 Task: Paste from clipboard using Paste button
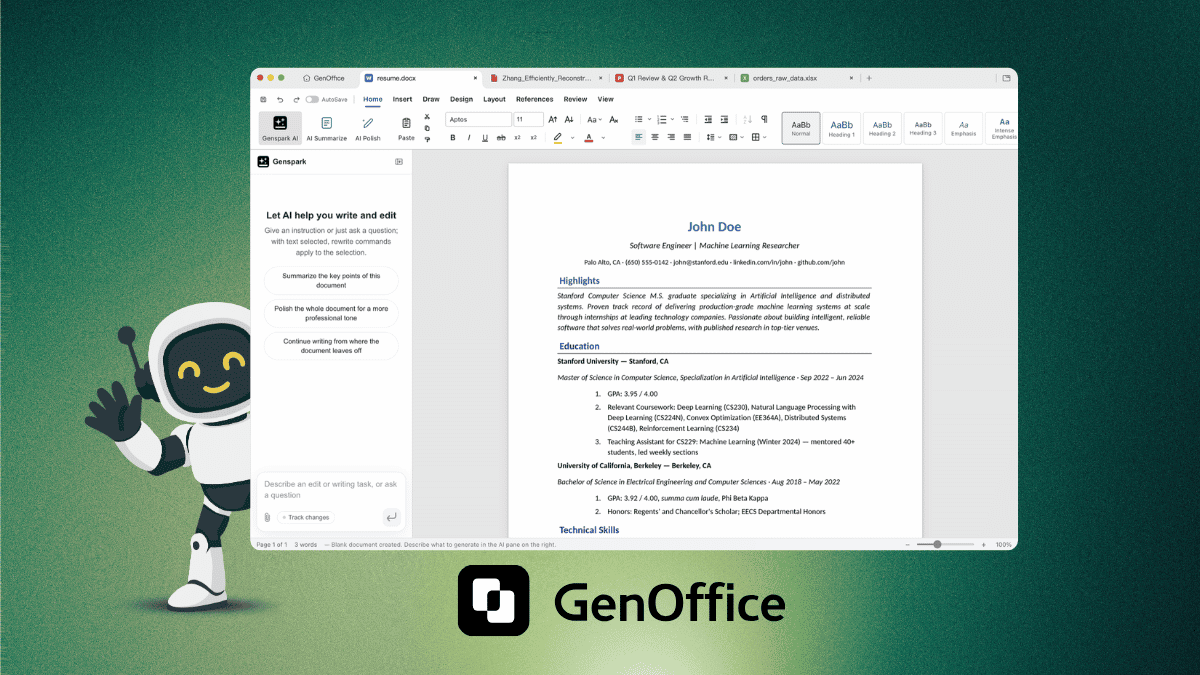406,128
